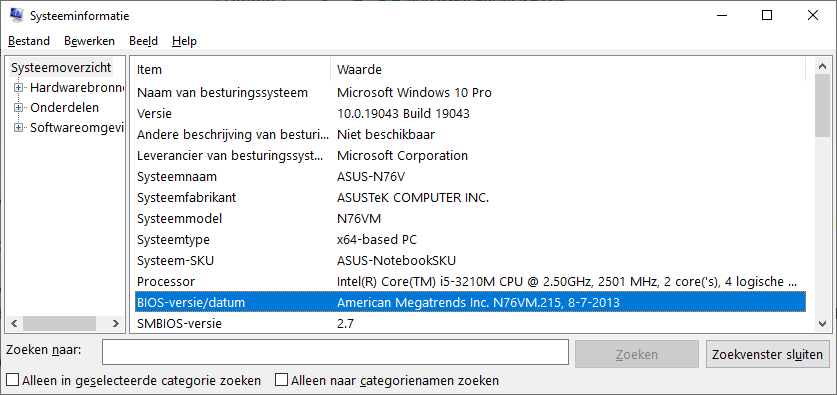The height and width of the screenshot is (395, 837).
Task: Click the Zoeken button
Action: coord(636,354)
